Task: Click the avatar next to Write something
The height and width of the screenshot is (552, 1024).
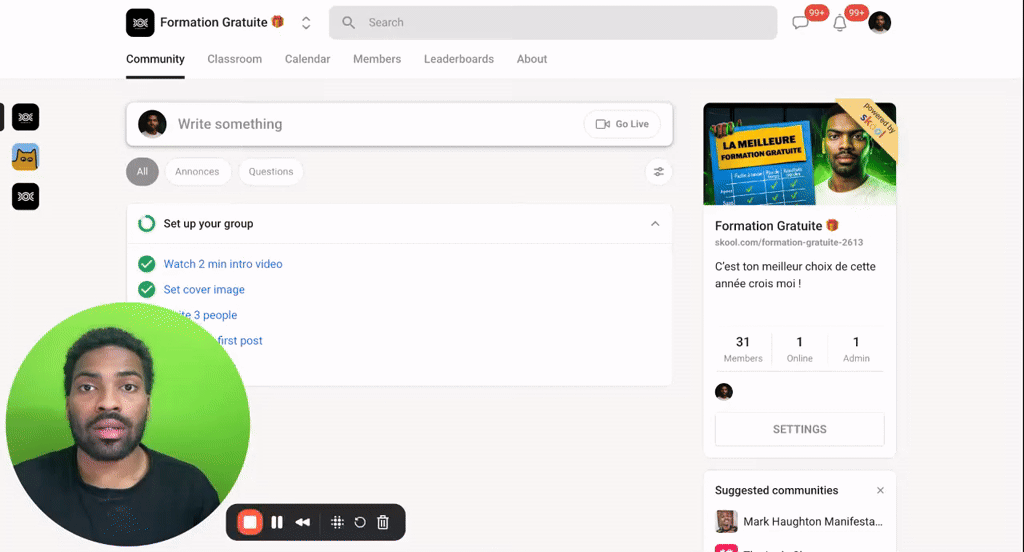Action: (152, 124)
